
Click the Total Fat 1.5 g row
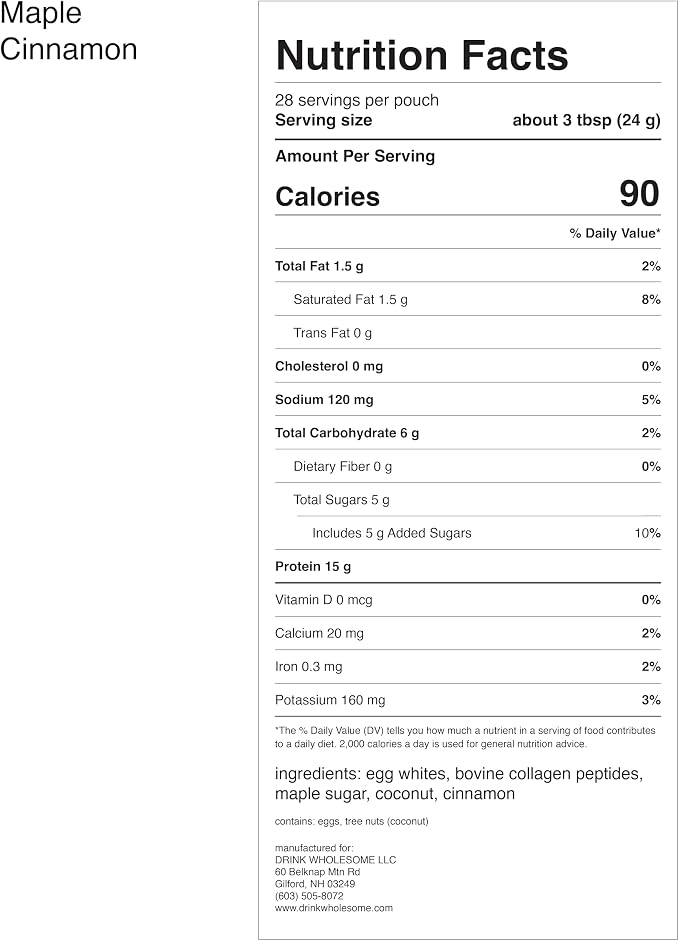pos(468,266)
